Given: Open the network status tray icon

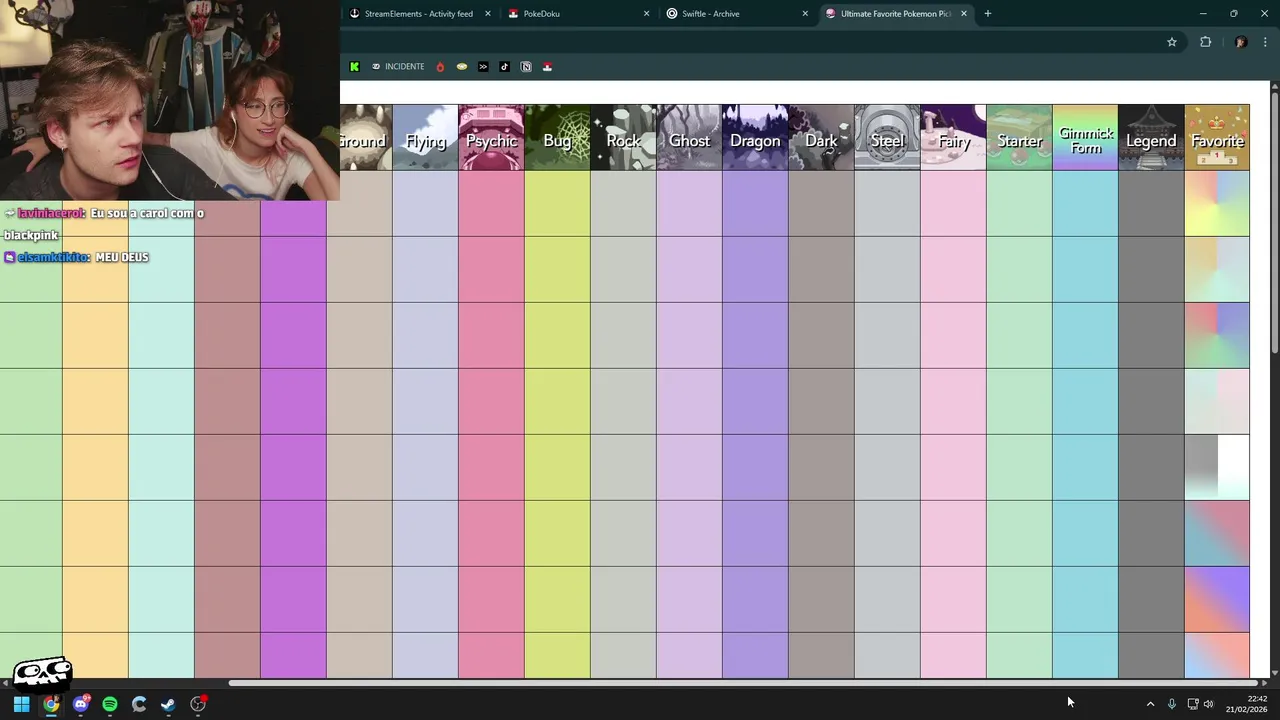Looking at the screenshot, I should 1192,704.
